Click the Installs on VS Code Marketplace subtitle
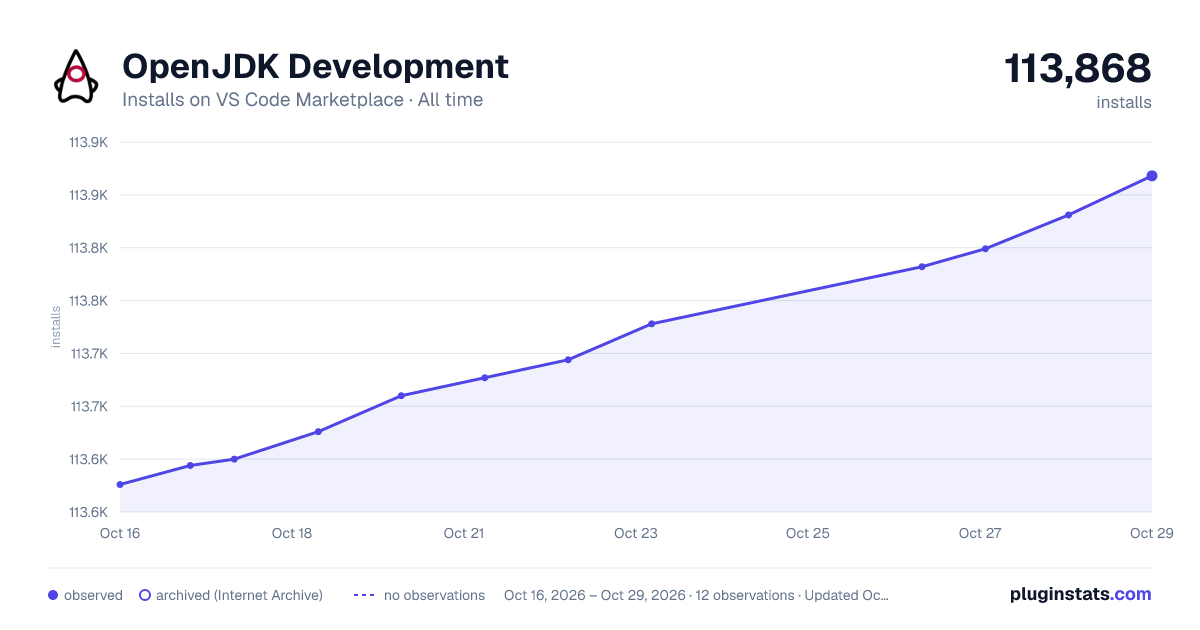 tap(302, 100)
